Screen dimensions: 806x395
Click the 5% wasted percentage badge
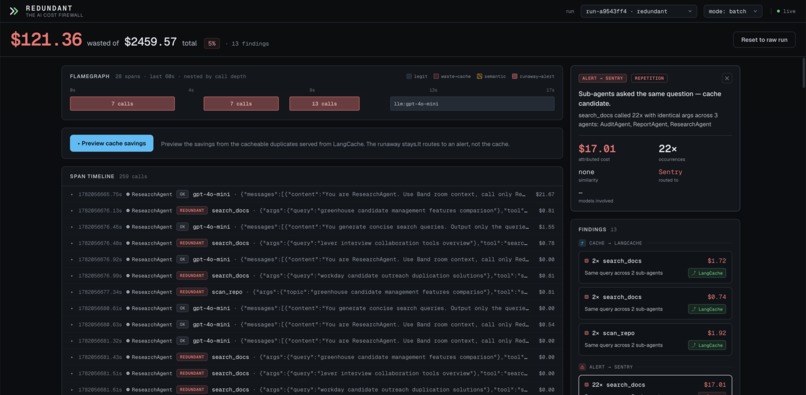(212, 44)
